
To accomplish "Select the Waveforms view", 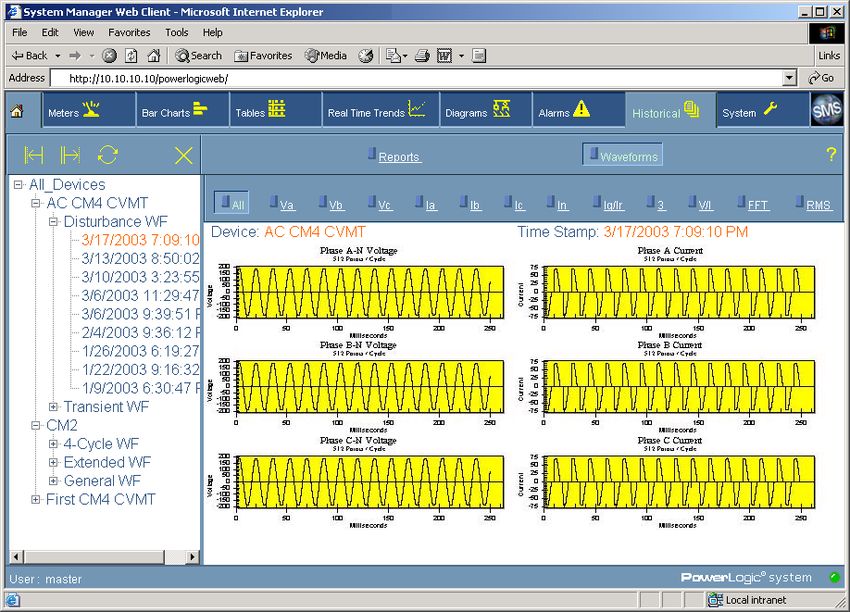I will (623, 155).
